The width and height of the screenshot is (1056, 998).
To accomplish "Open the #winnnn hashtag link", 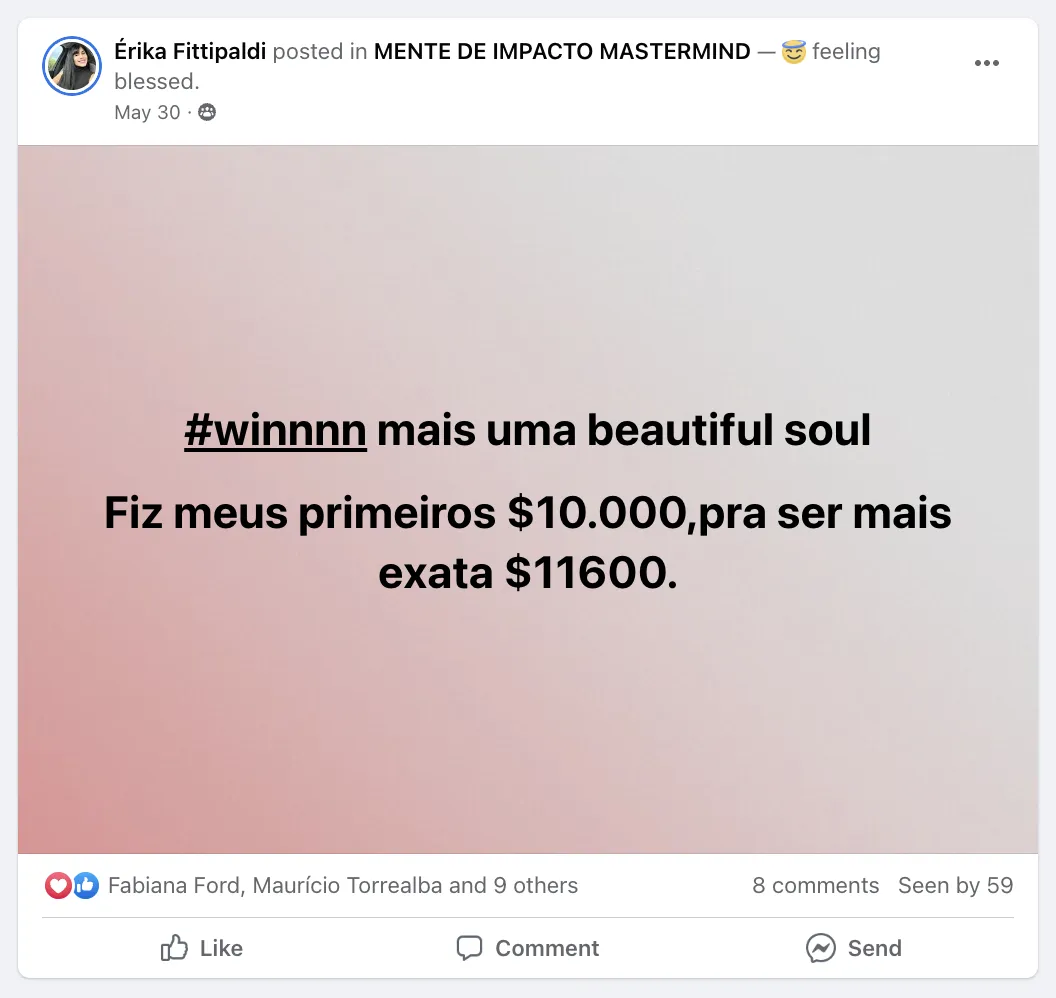I will [x=275, y=430].
